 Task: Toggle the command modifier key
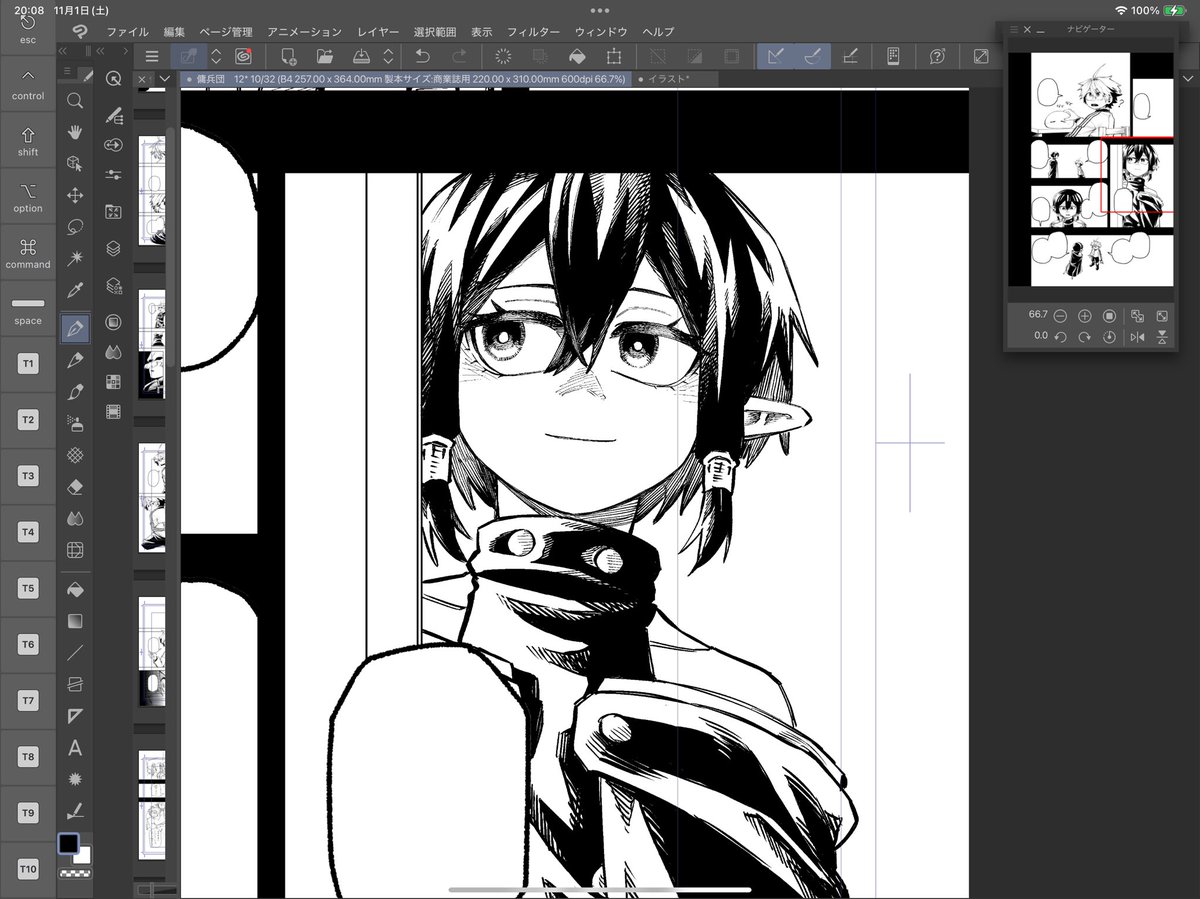pos(28,253)
